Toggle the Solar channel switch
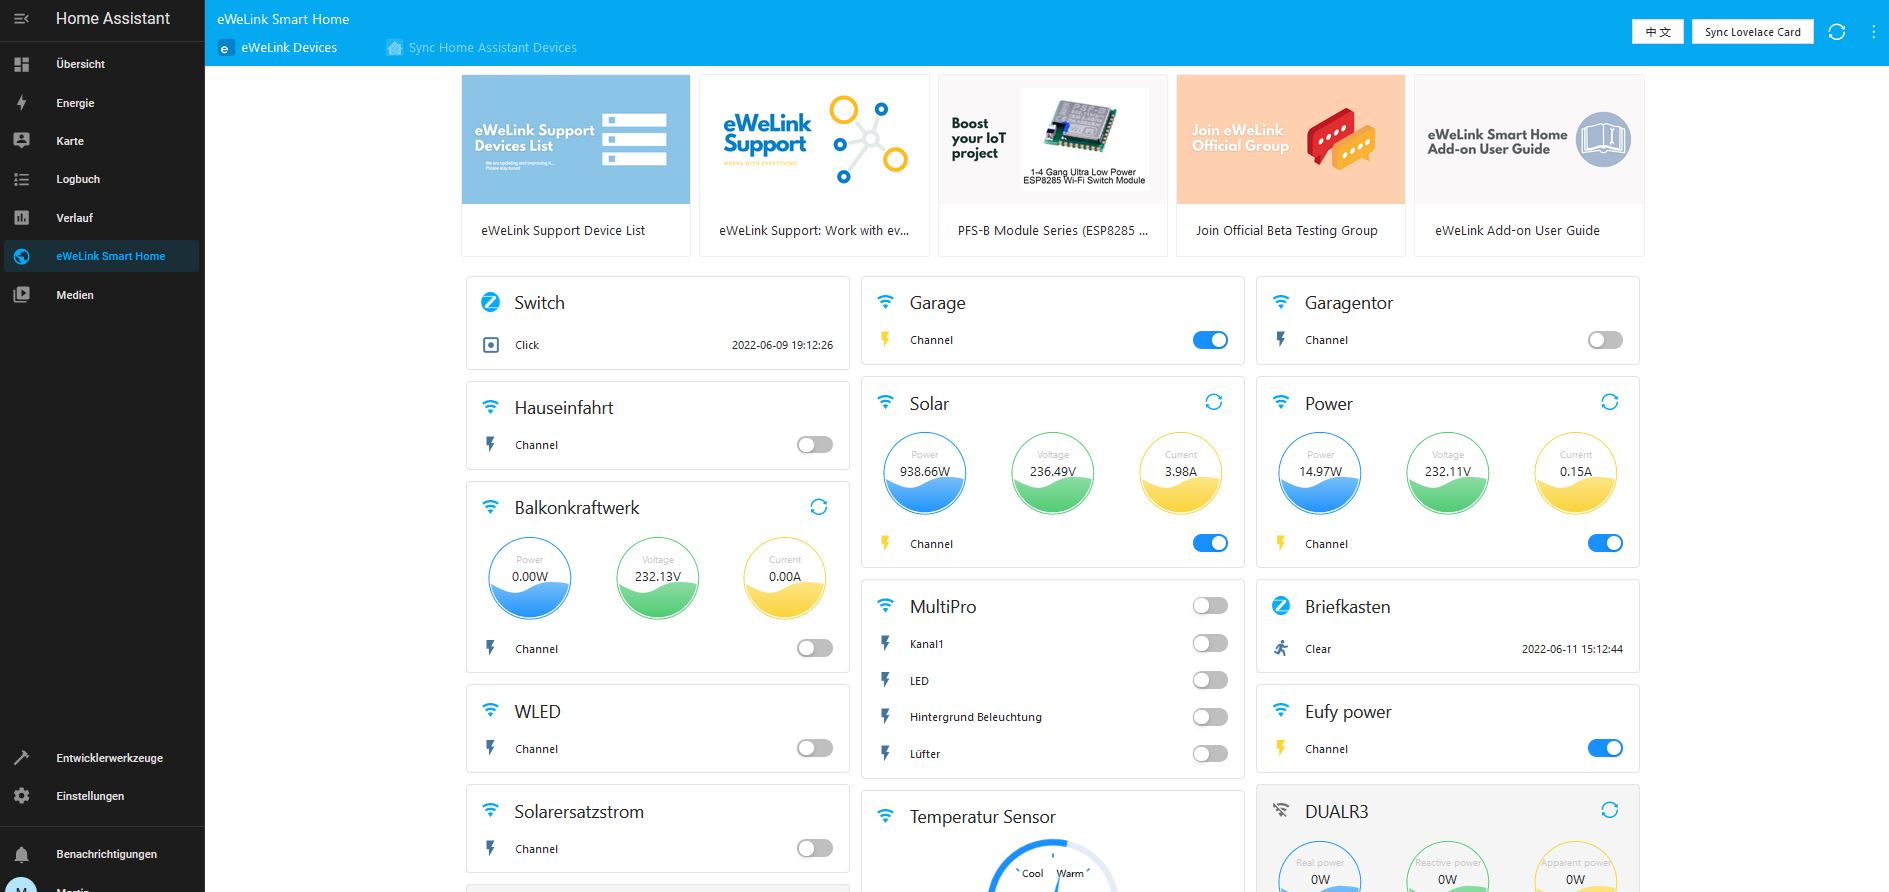This screenshot has width=1889, height=892. [1210, 543]
